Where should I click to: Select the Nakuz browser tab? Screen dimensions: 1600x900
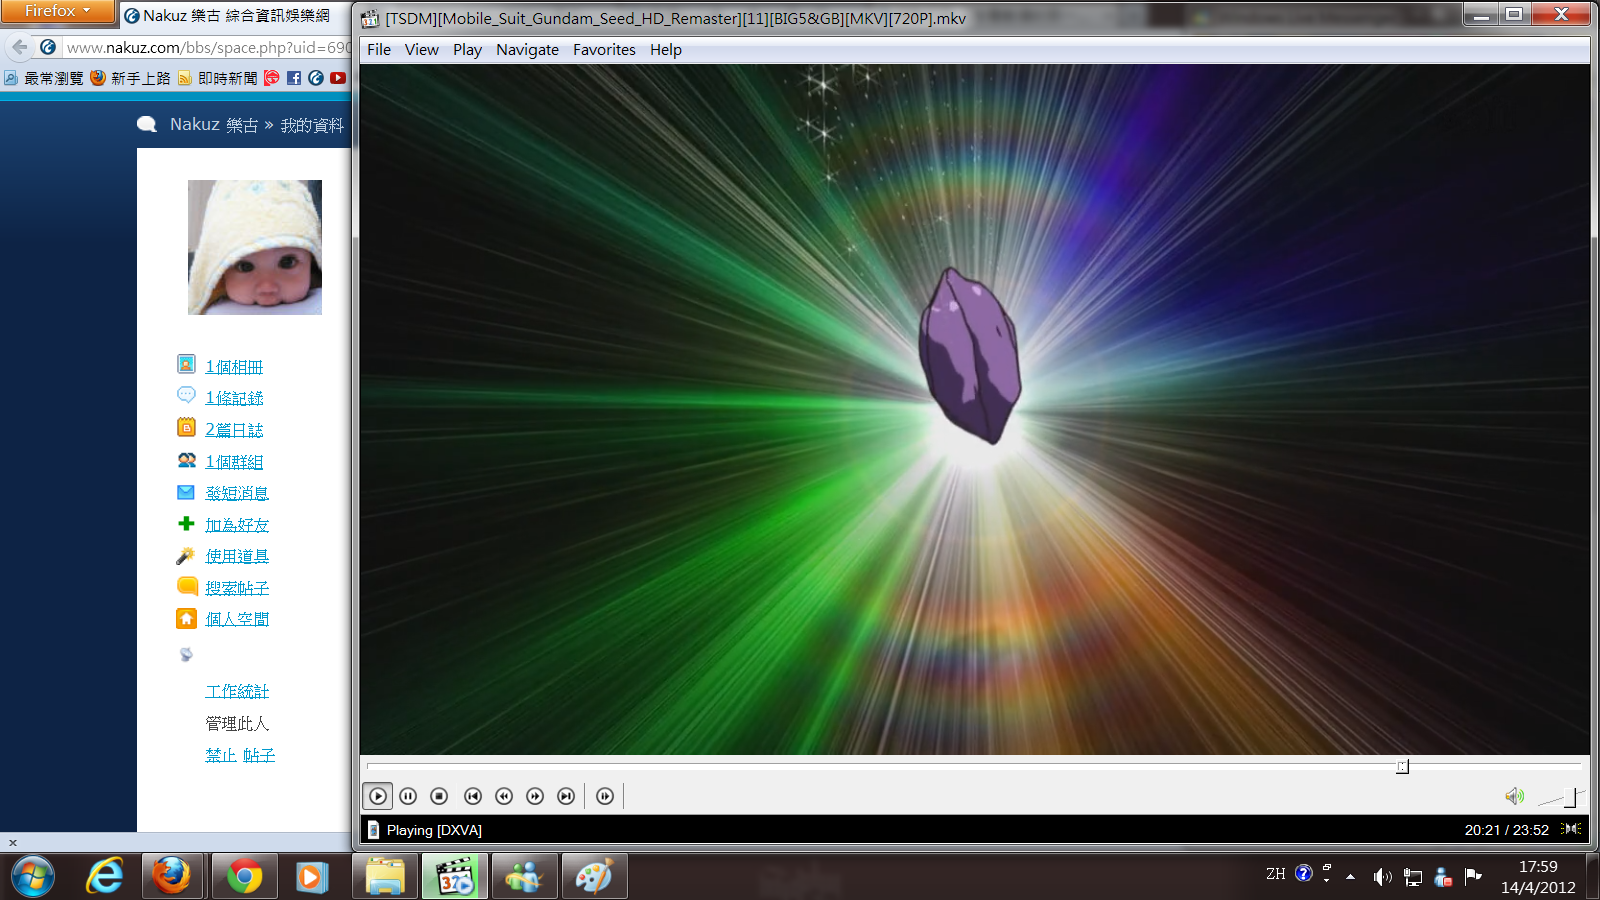coord(235,15)
